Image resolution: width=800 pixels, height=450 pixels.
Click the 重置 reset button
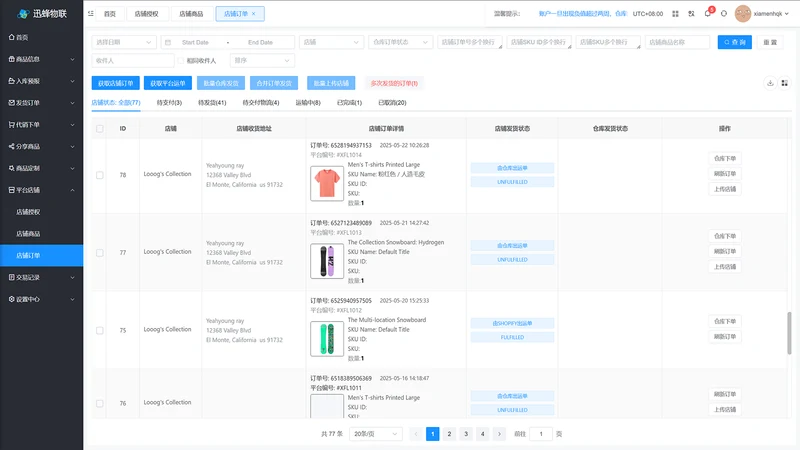[770, 42]
